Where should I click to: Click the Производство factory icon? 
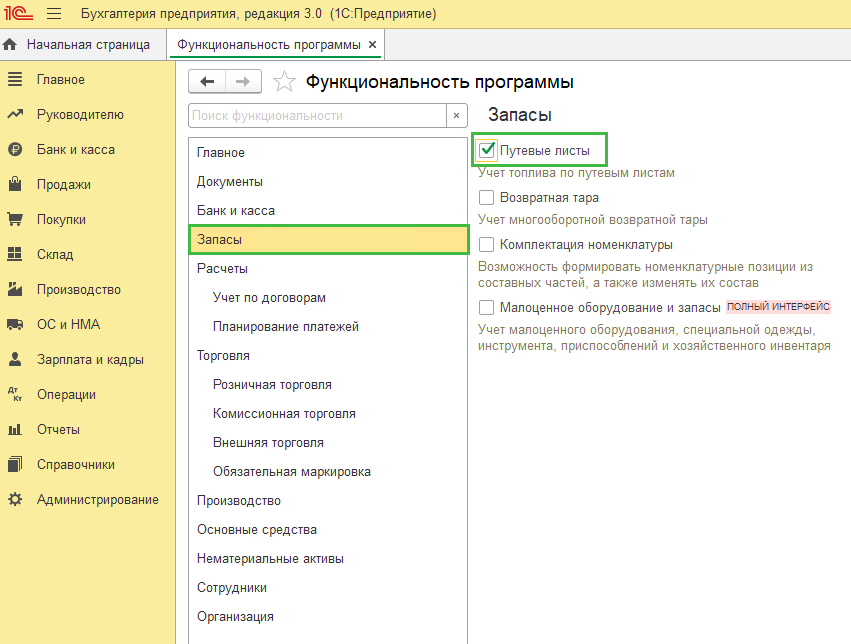coord(15,289)
